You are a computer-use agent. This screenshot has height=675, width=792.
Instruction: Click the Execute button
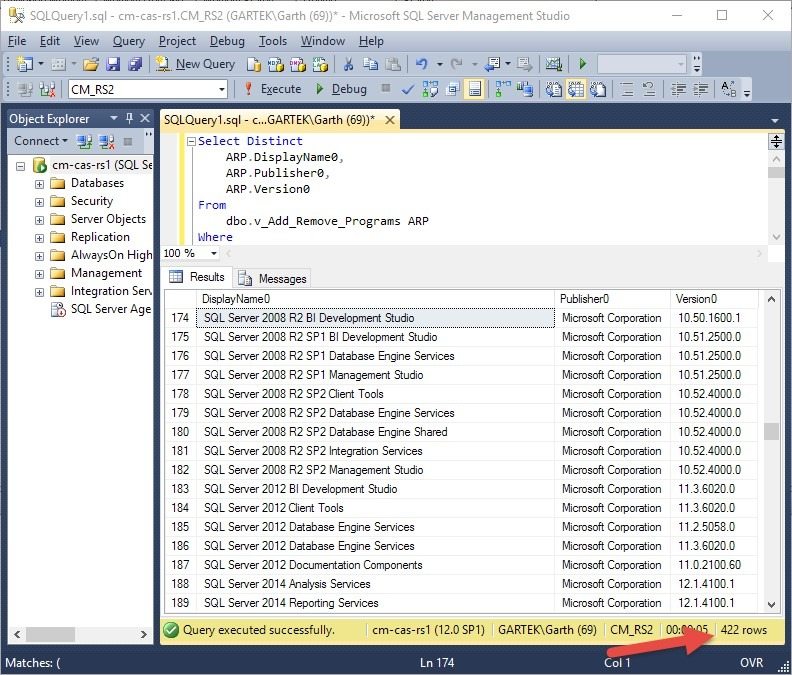point(273,89)
